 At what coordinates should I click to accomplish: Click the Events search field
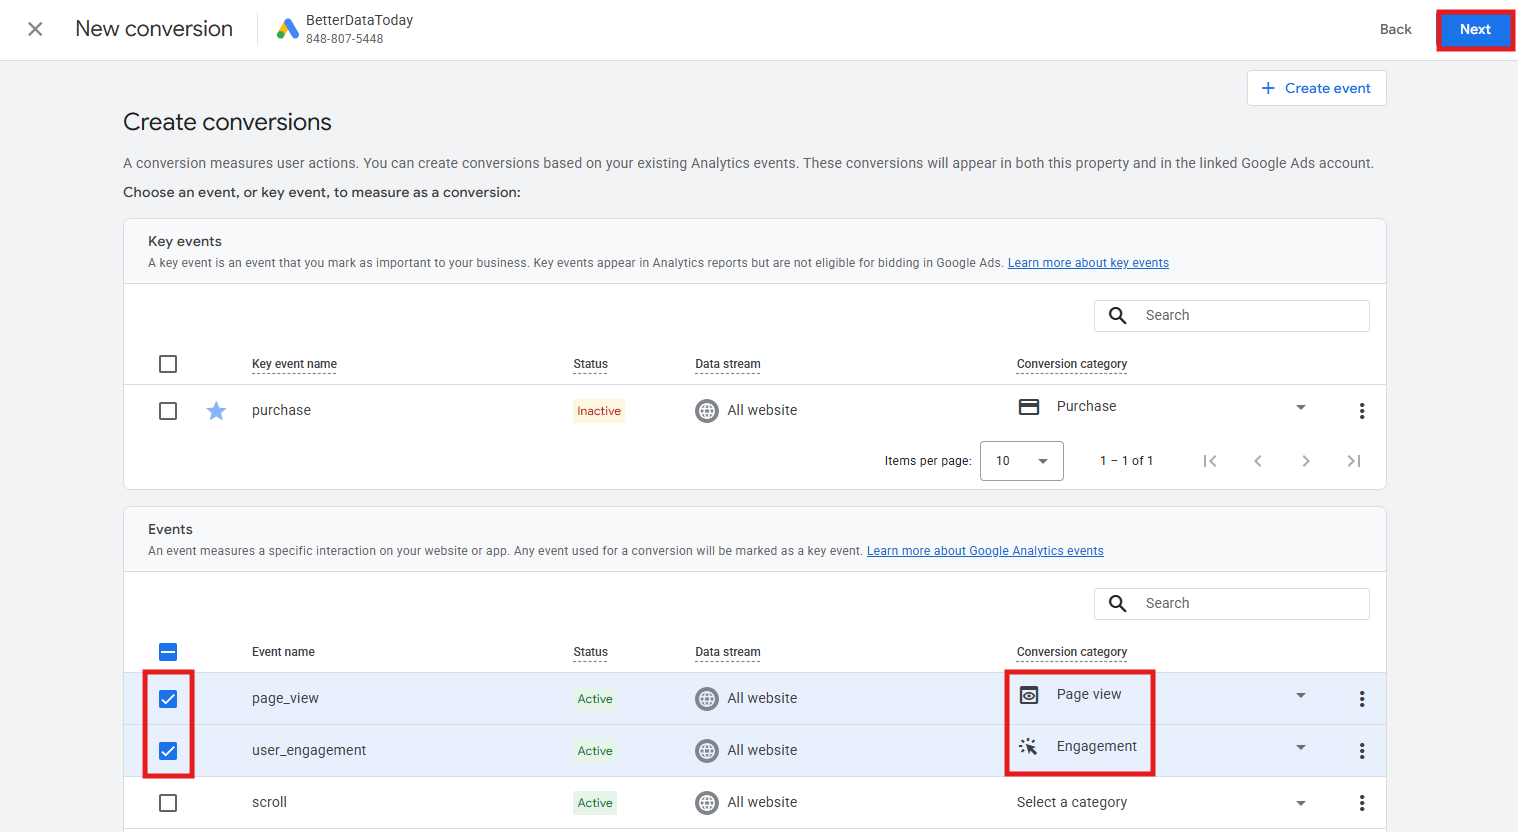(1232, 604)
